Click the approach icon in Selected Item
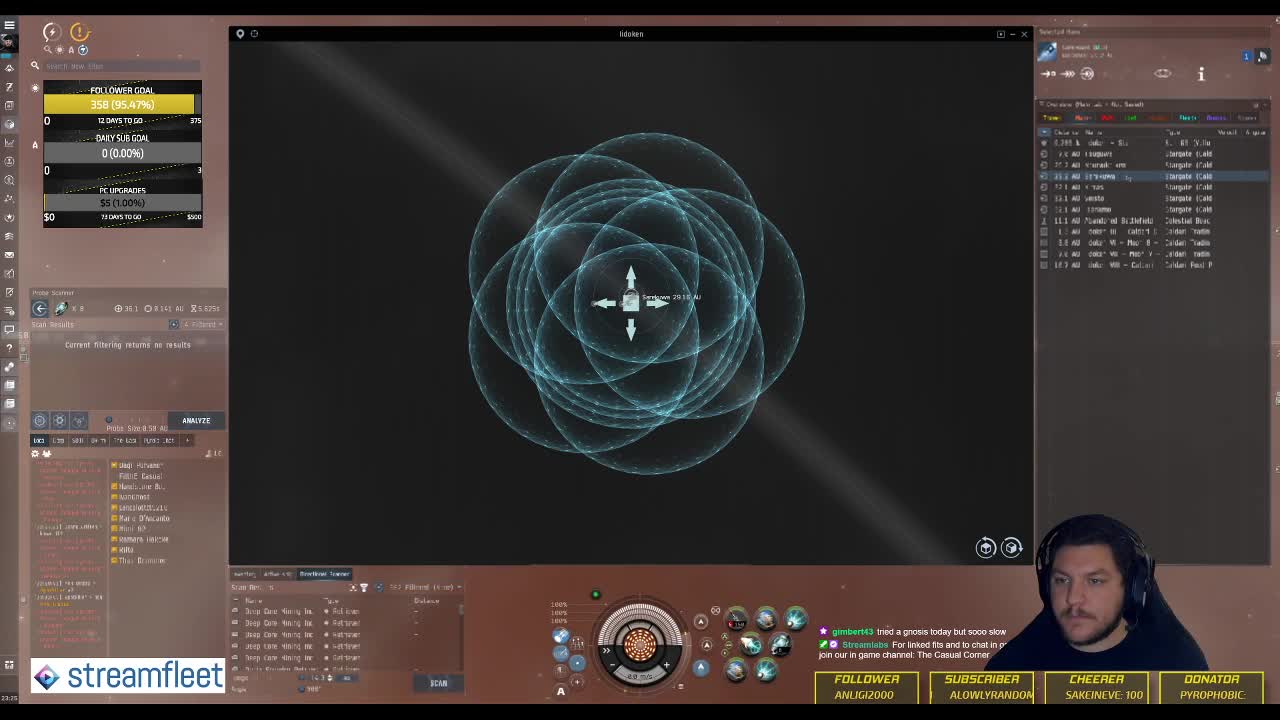The image size is (1280, 720). pos(1048,73)
